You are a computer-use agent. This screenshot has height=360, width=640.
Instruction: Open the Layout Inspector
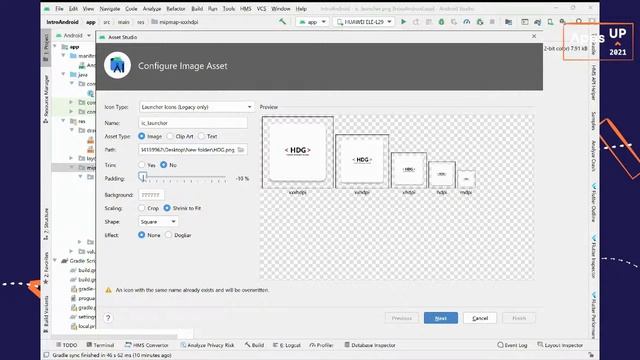pos(560,345)
